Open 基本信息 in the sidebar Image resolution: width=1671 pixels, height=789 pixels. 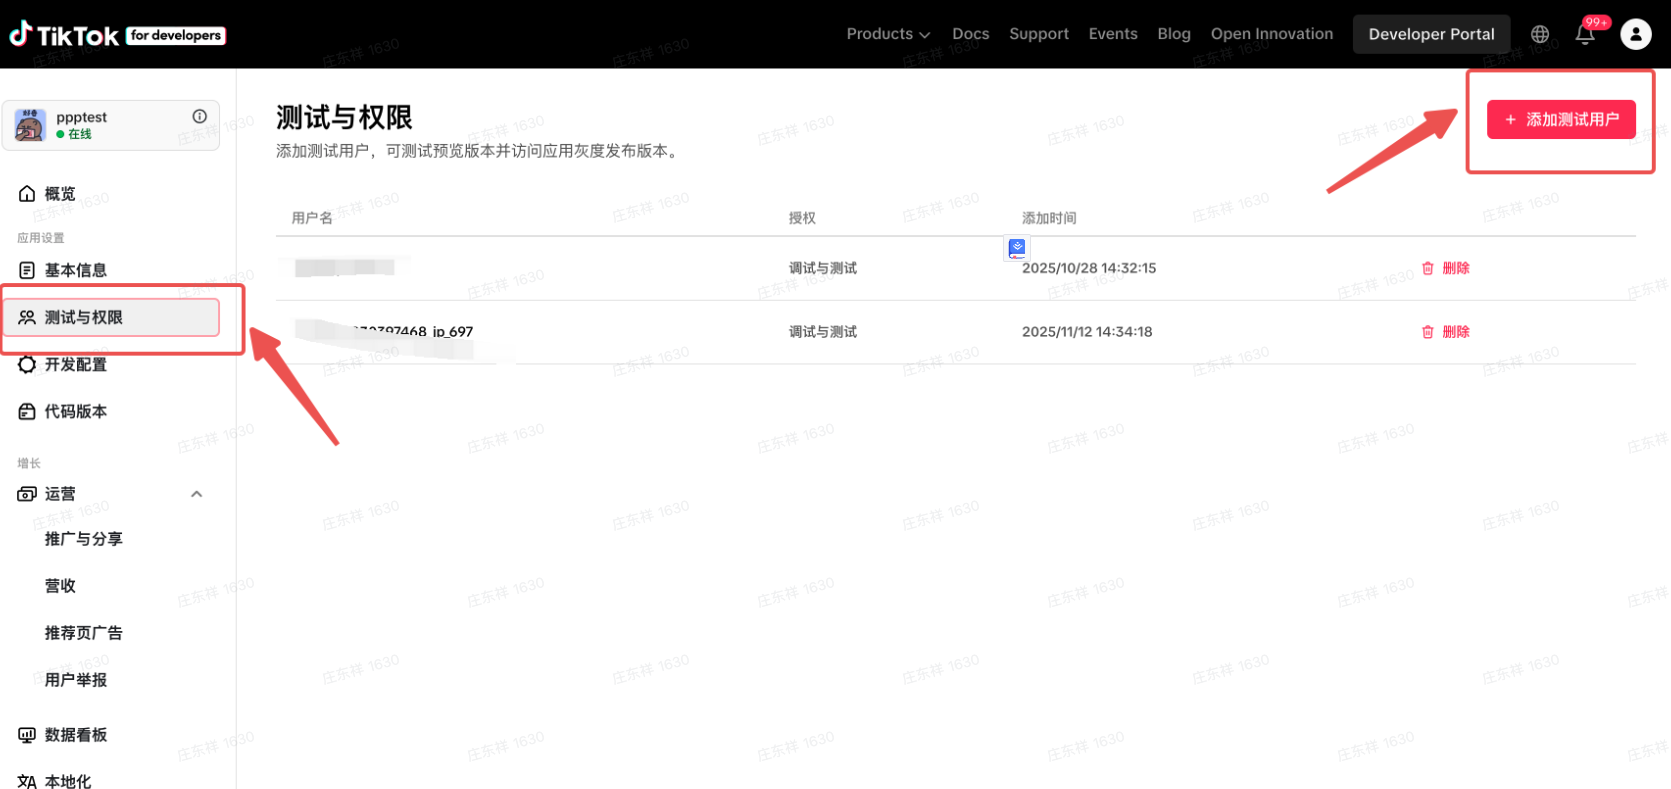(x=75, y=270)
